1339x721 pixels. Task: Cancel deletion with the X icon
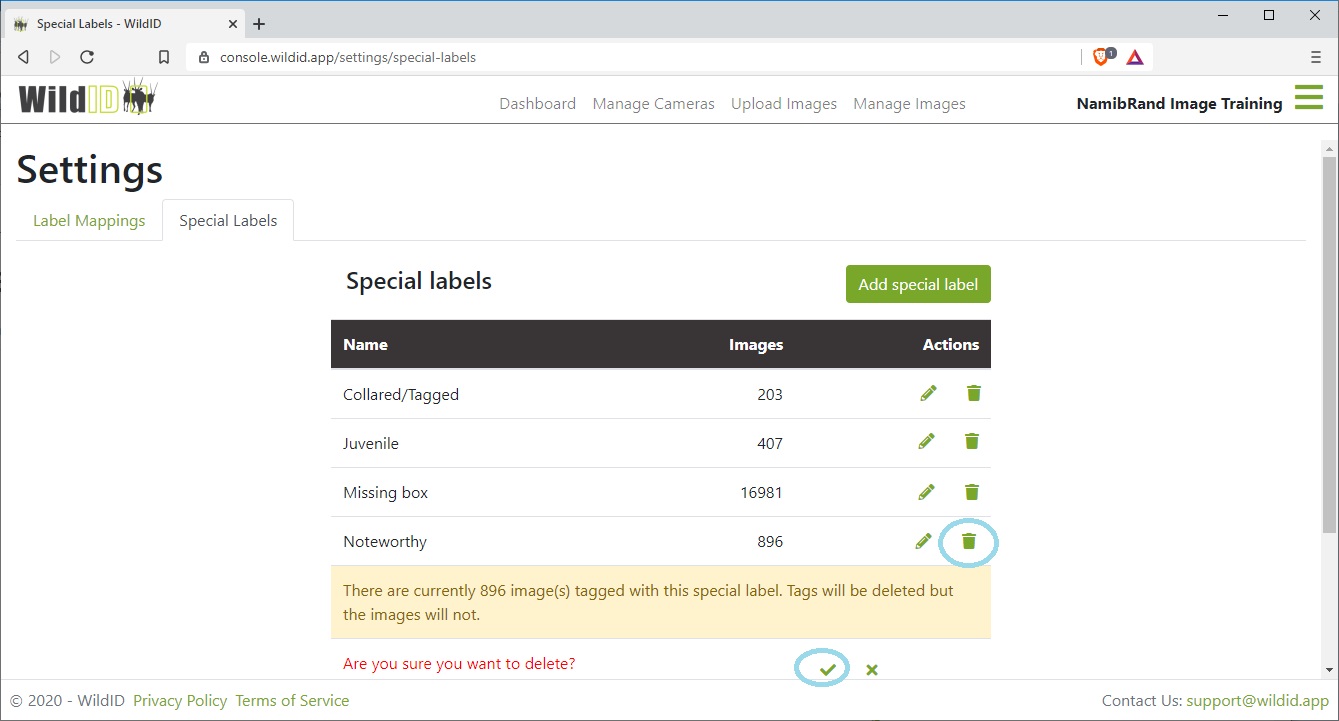(x=872, y=669)
